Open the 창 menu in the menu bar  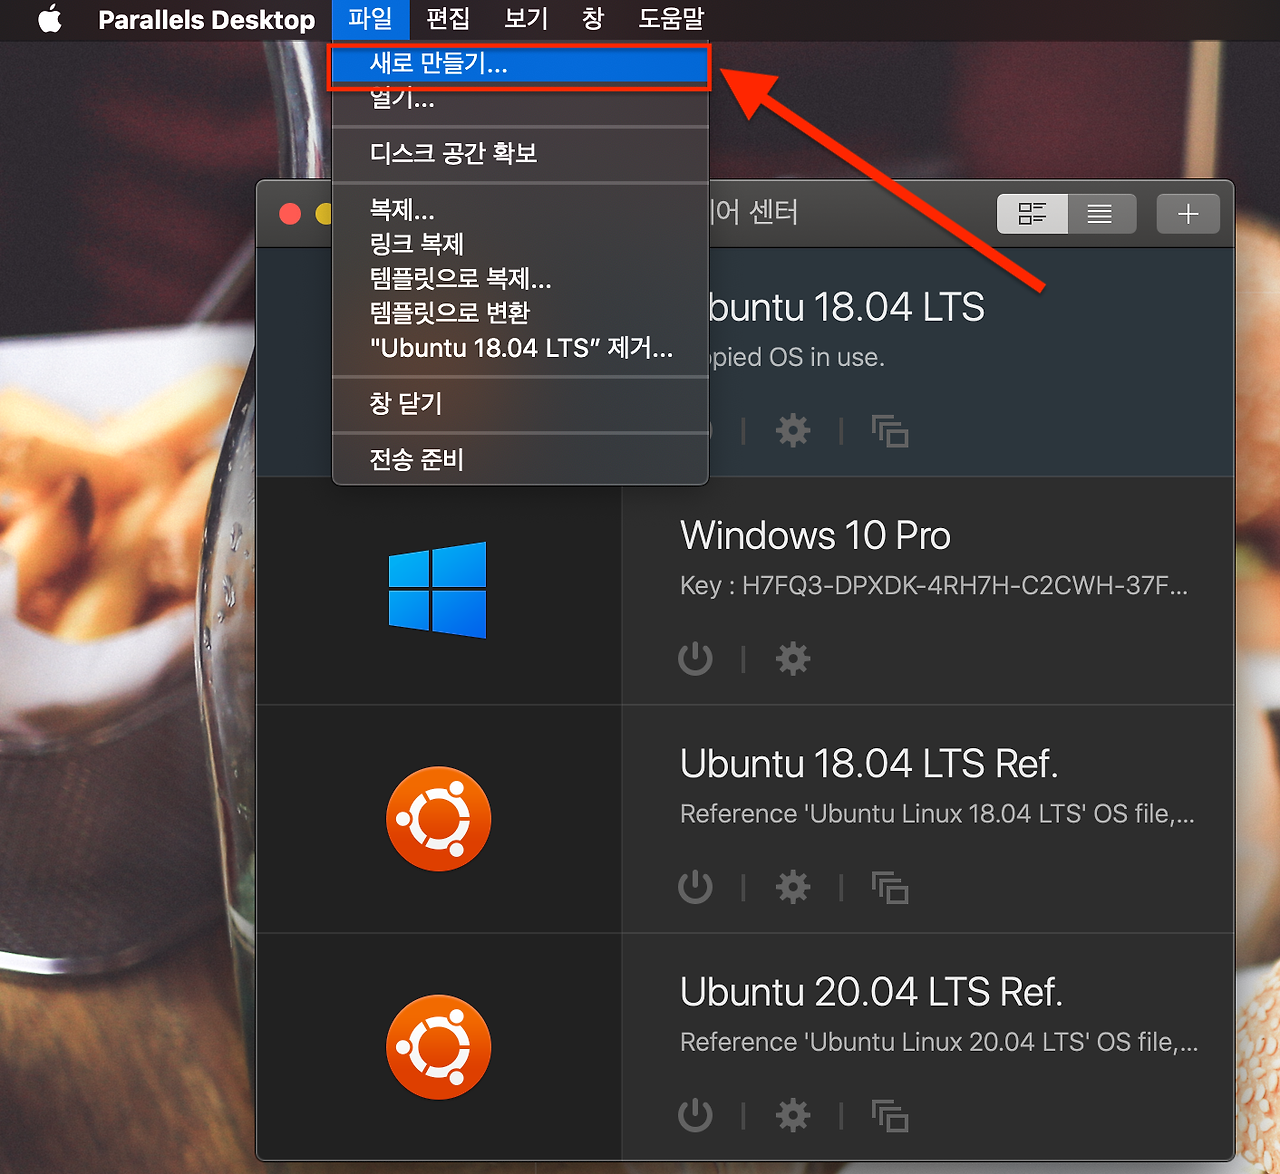tap(593, 19)
